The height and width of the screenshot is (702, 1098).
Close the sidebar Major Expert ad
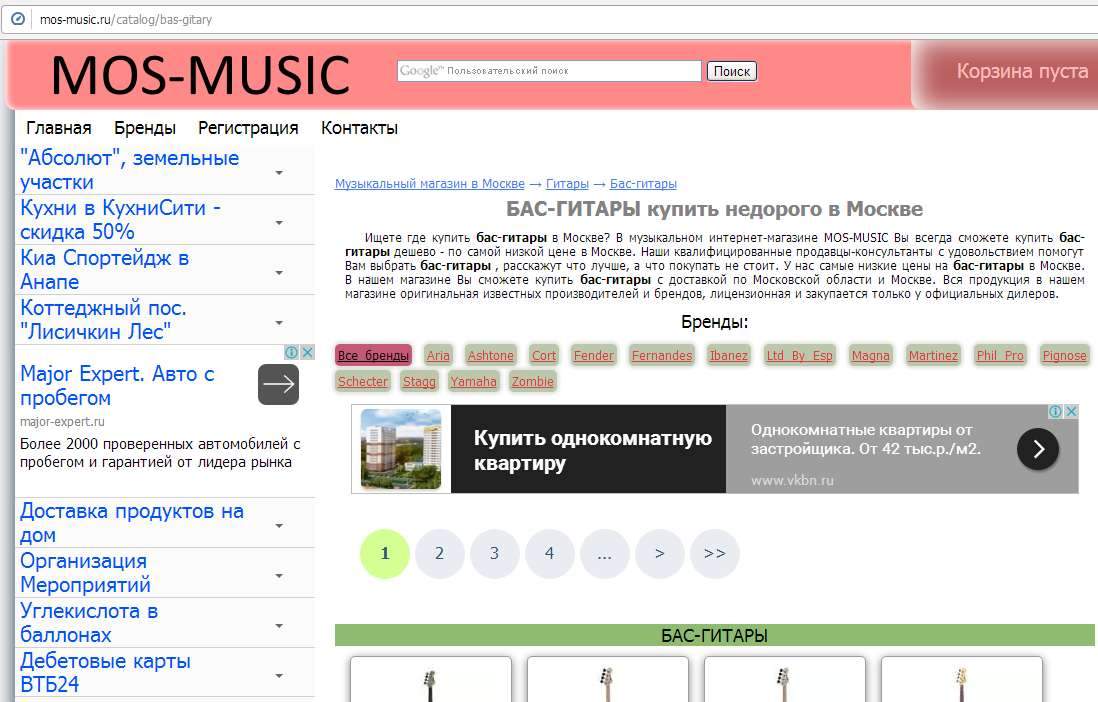pyautogui.click(x=307, y=352)
